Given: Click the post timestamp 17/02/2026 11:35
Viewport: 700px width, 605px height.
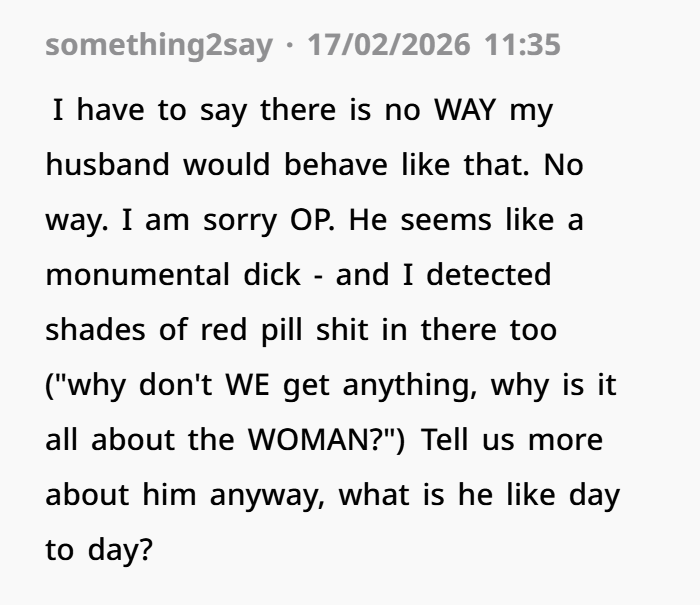Looking at the screenshot, I should (434, 45).
